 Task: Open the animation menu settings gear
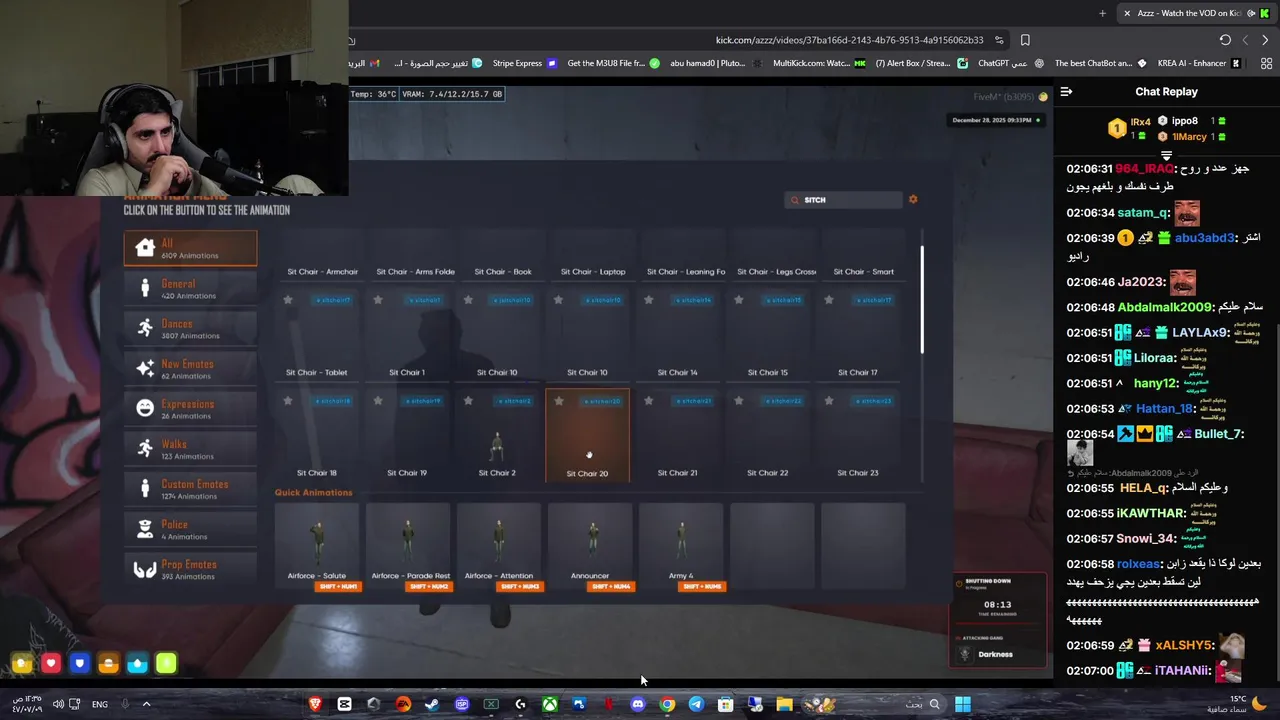(x=913, y=200)
